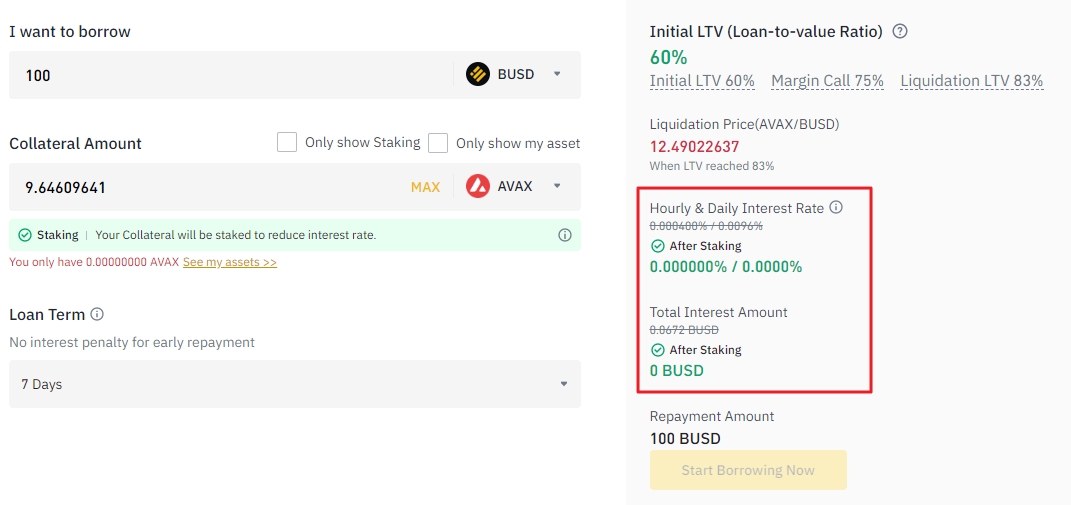Click the green Staking check icon

(x=25, y=235)
